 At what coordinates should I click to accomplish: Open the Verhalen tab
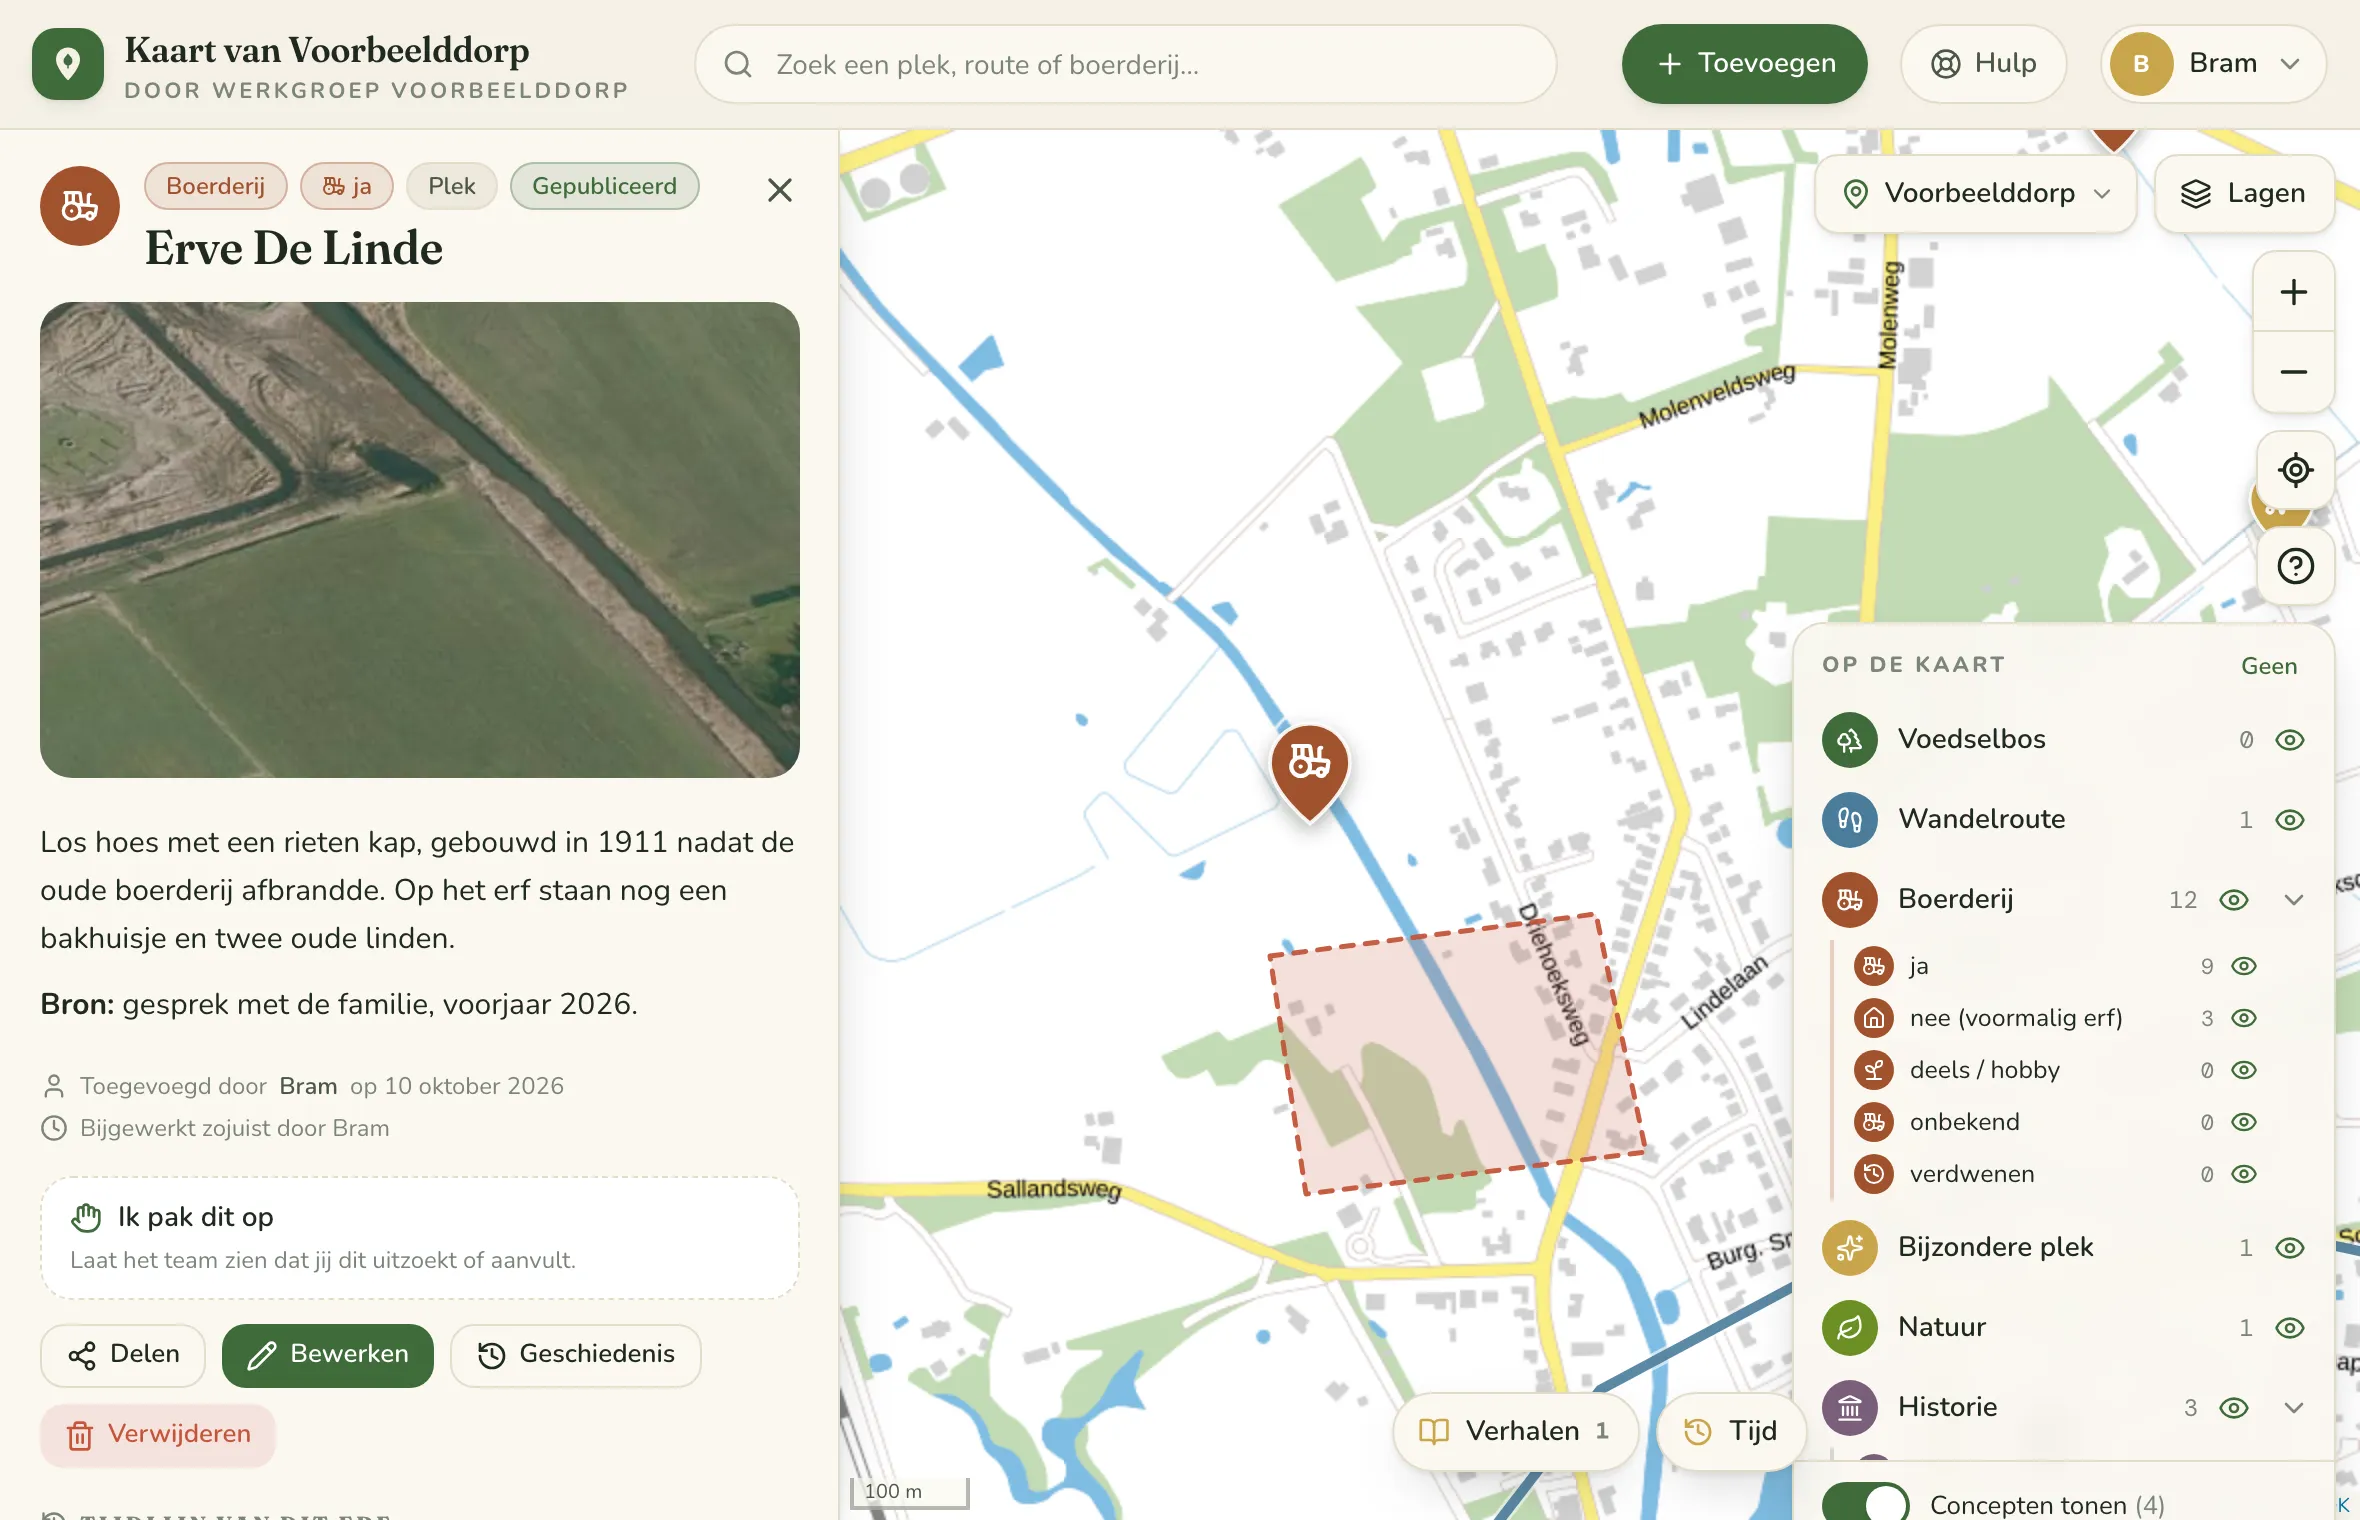pyautogui.click(x=1515, y=1431)
